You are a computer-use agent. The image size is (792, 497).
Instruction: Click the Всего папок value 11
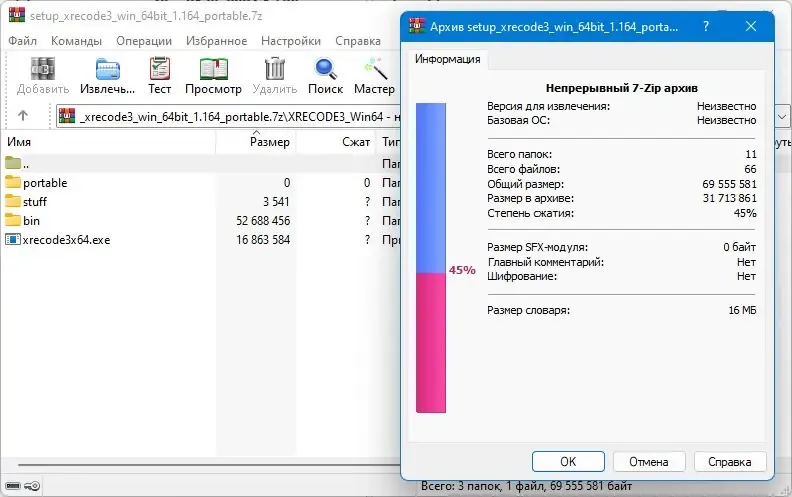(751, 154)
